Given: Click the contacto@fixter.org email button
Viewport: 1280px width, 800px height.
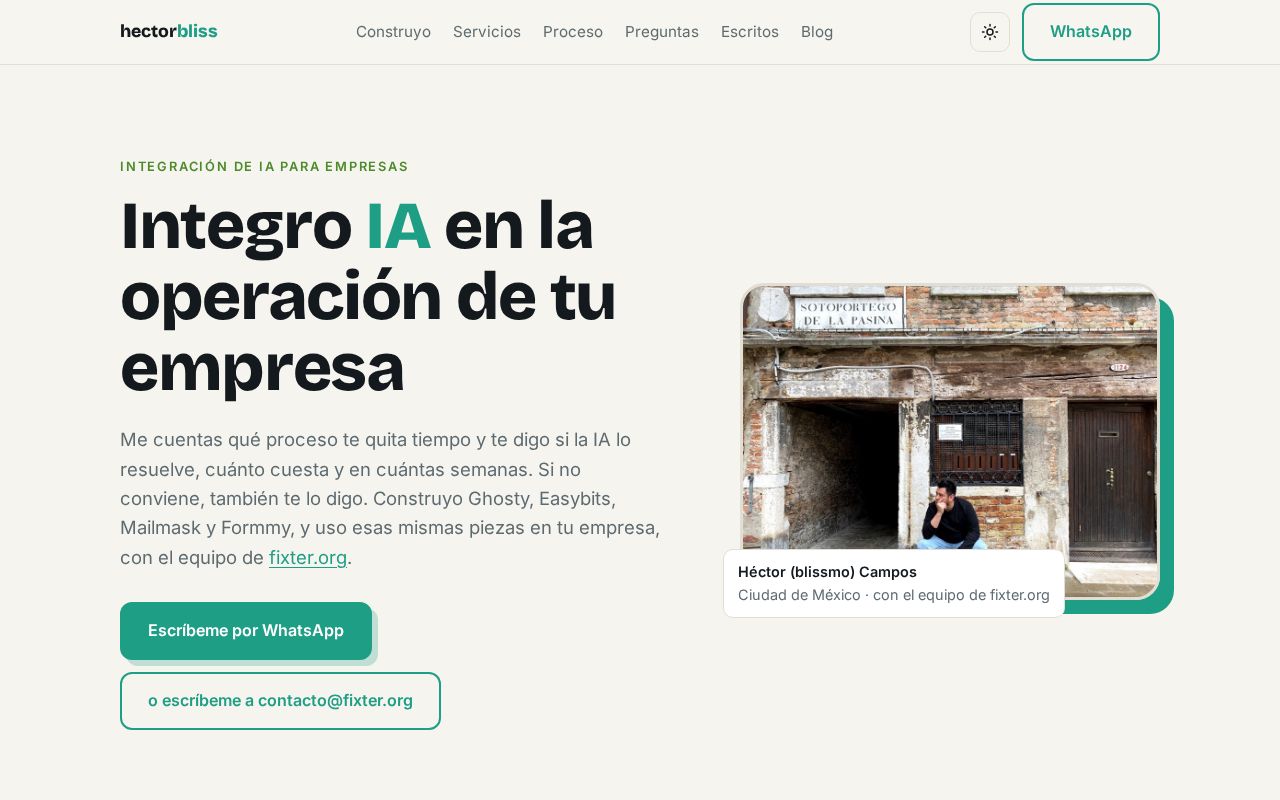Looking at the screenshot, I should [280, 701].
